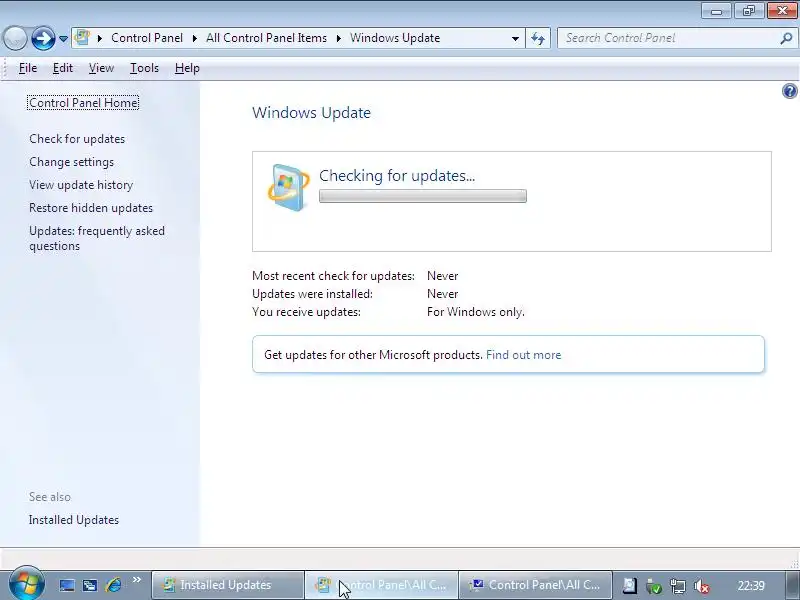Expand the arrow after All Control Panel Items
Image resolution: width=800 pixels, height=600 pixels.
click(x=338, y=38)
